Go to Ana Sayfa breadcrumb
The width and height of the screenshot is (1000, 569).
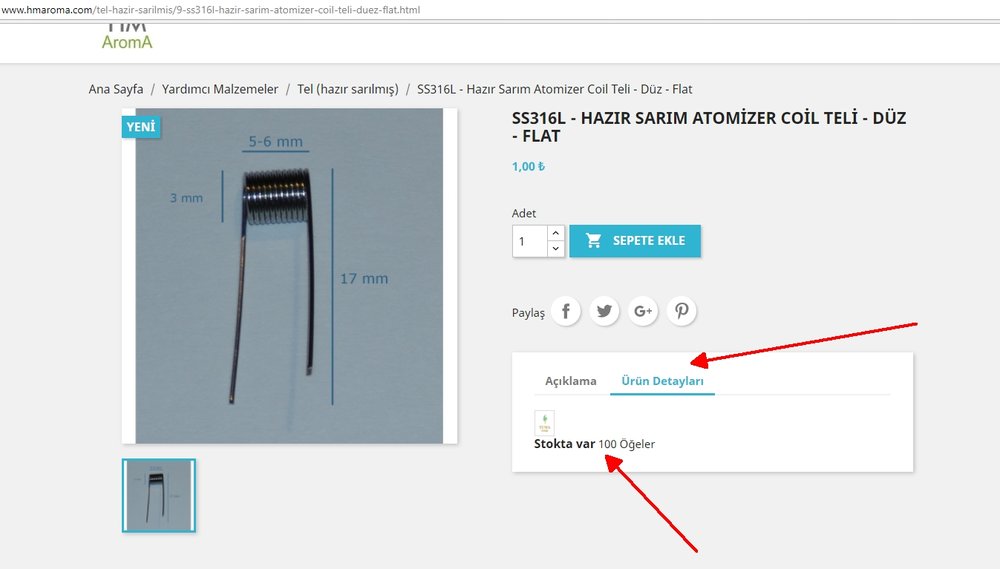116,89
